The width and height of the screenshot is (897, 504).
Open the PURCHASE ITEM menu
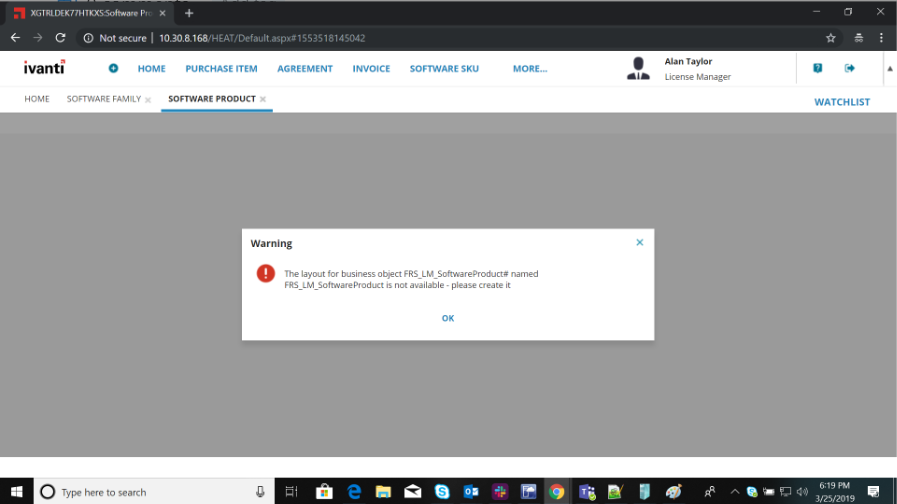point(221,69)
